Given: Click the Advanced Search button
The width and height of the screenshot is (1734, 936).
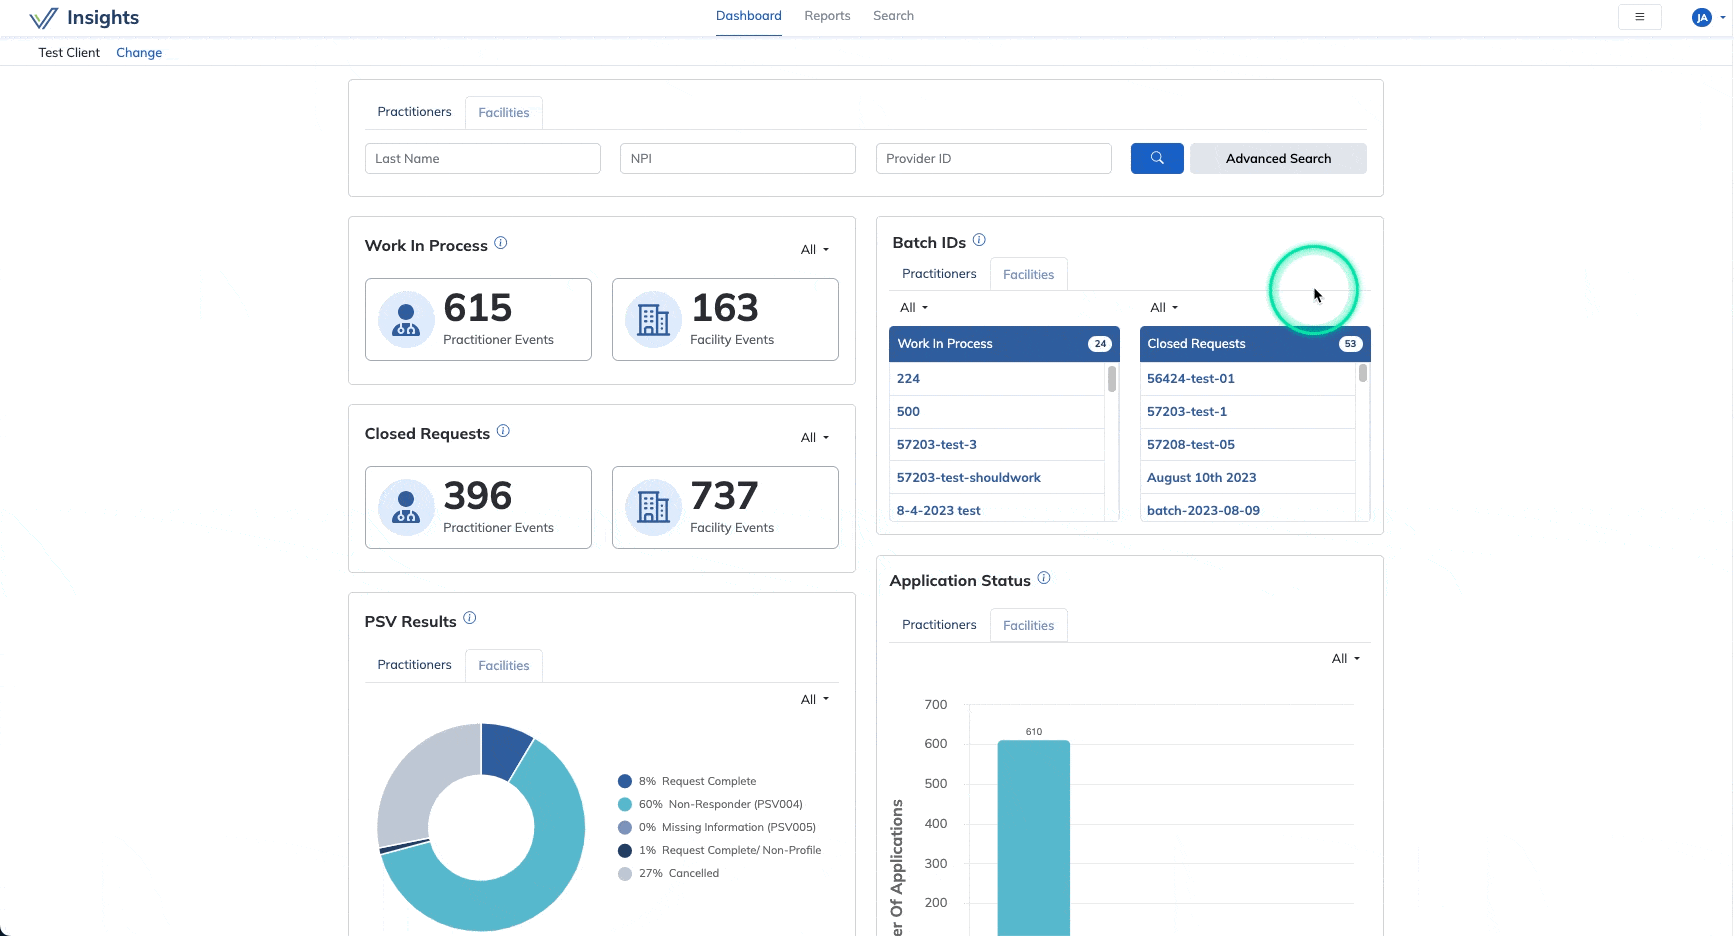Looking at the screenshot, I should tap(1277, 158).
